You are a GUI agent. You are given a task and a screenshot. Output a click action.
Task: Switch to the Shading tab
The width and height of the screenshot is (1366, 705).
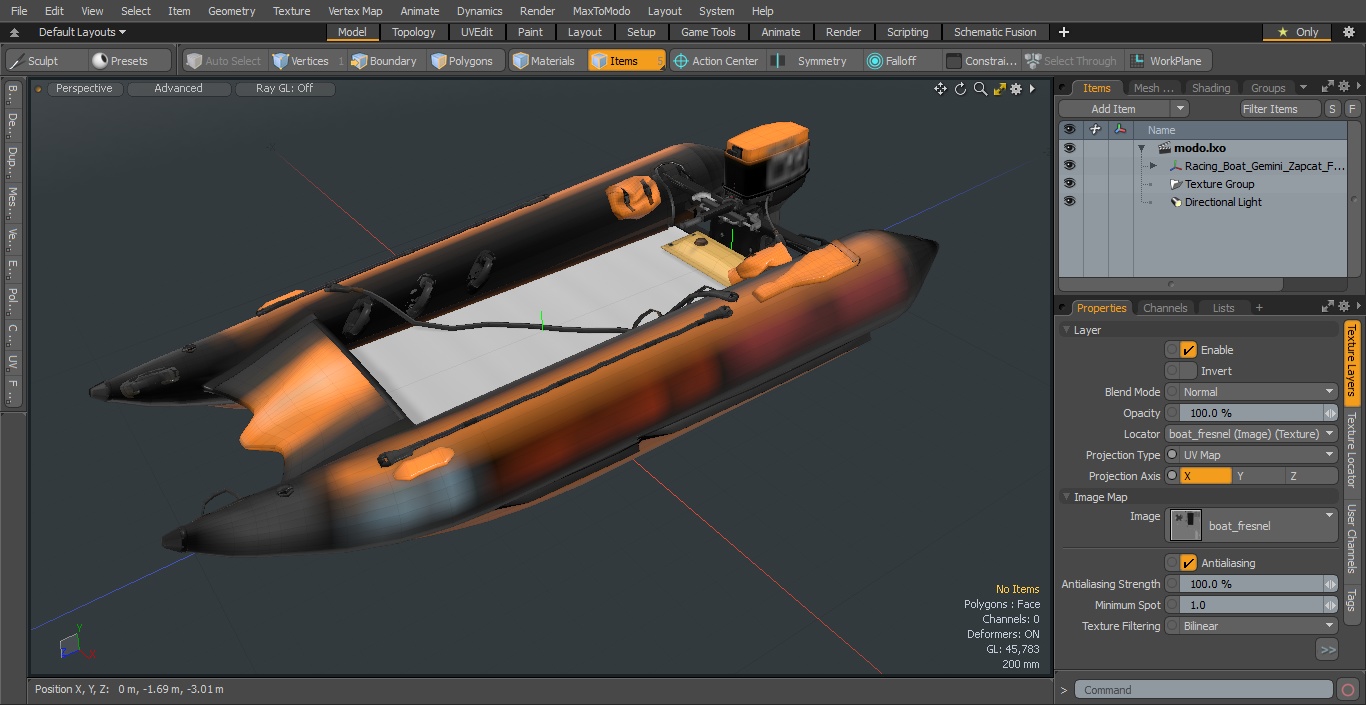click(x=1211, y=88)
